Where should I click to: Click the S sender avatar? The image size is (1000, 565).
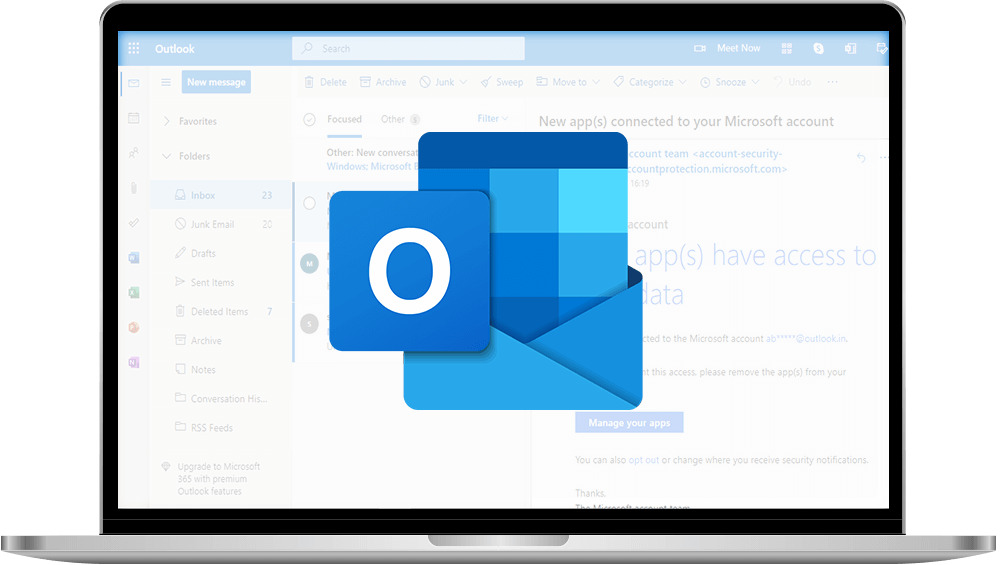(x=309, y=324)
